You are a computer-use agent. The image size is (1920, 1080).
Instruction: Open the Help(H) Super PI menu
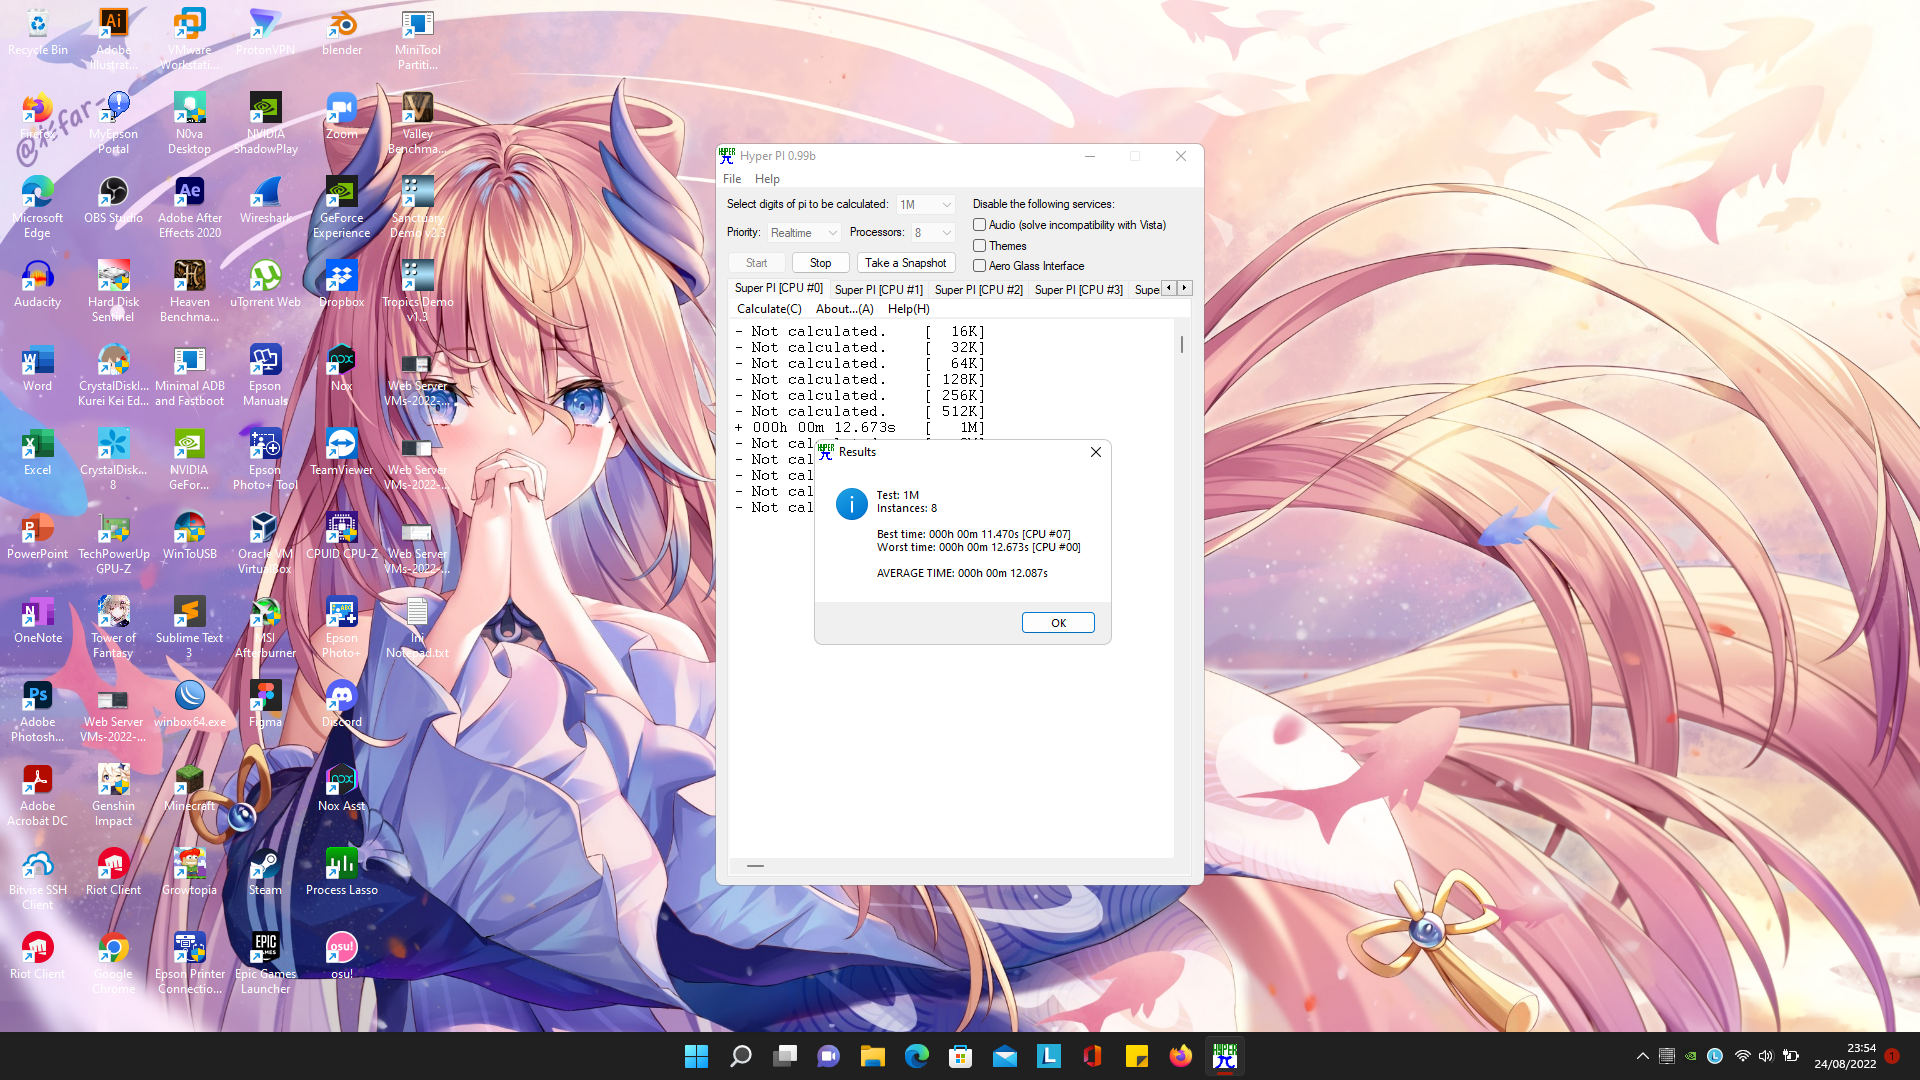908,309
